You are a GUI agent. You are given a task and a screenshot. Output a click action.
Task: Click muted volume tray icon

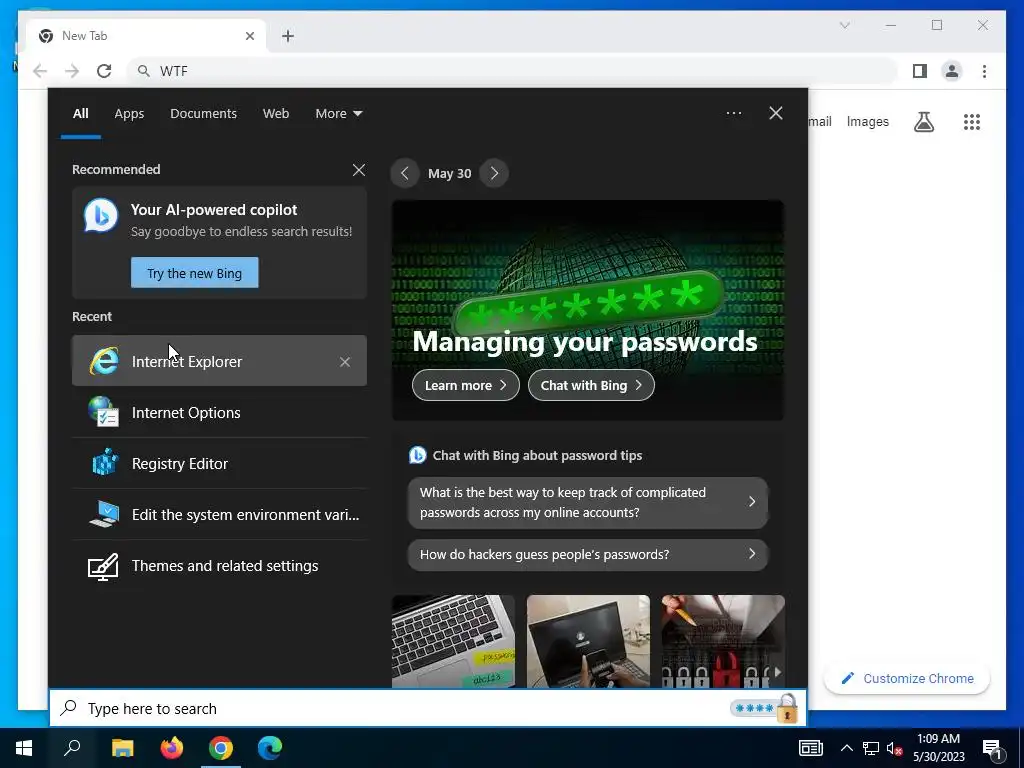pos(895,748)
